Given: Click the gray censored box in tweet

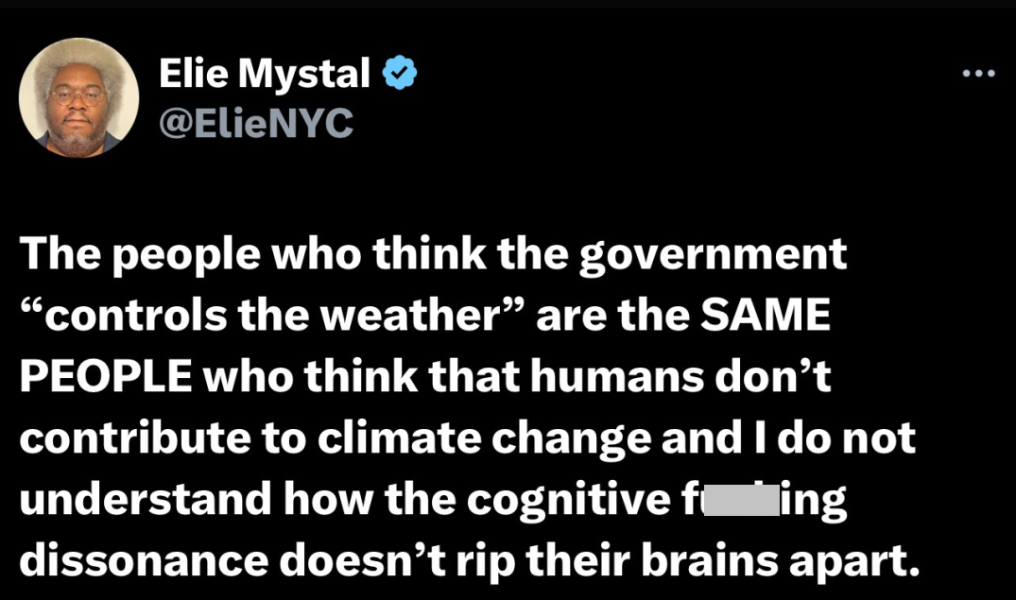Looking at the screenshot, I should tap(742, 500).
